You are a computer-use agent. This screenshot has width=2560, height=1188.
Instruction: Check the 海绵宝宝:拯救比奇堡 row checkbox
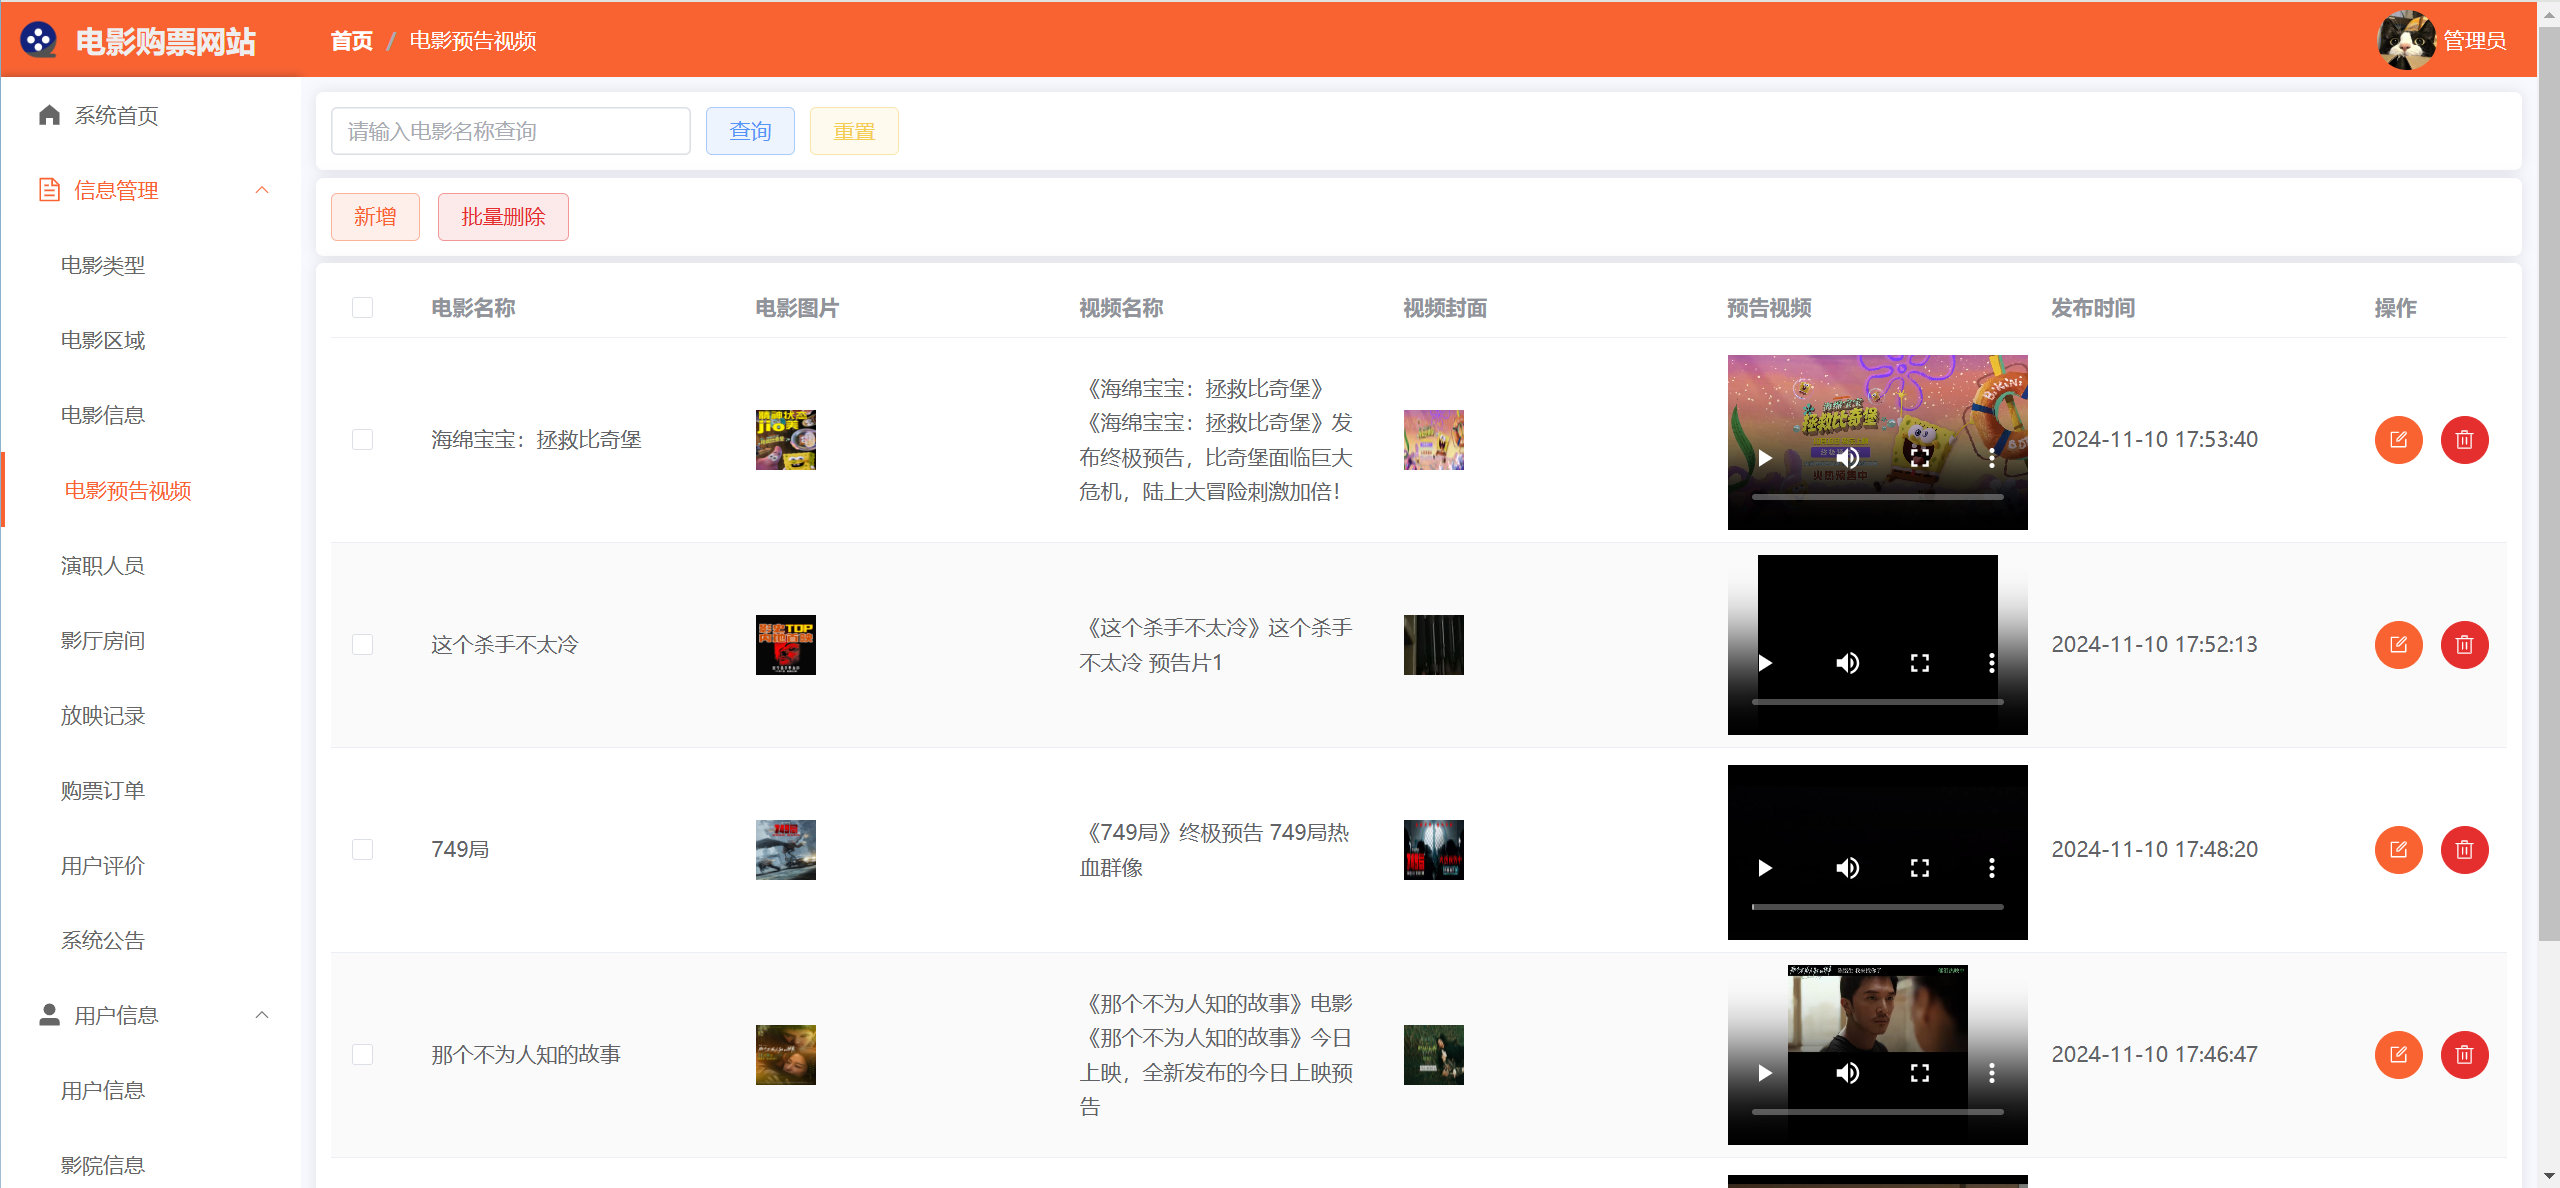362,440
